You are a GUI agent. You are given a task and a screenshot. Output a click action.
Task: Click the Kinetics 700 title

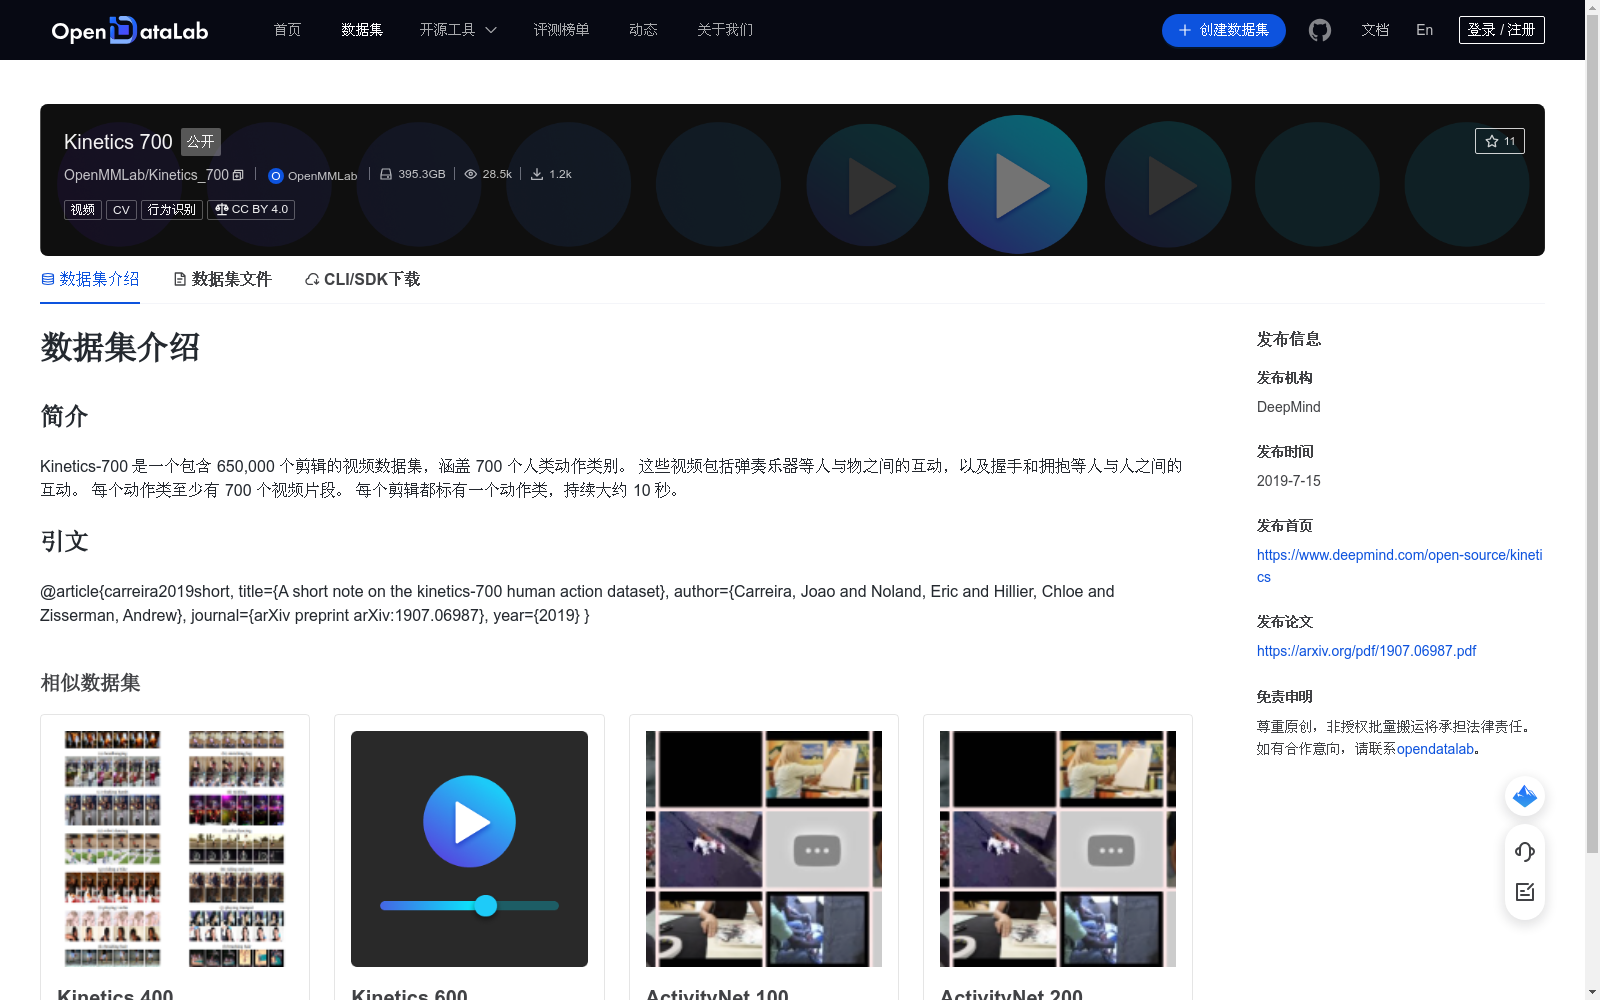[118, 142]
